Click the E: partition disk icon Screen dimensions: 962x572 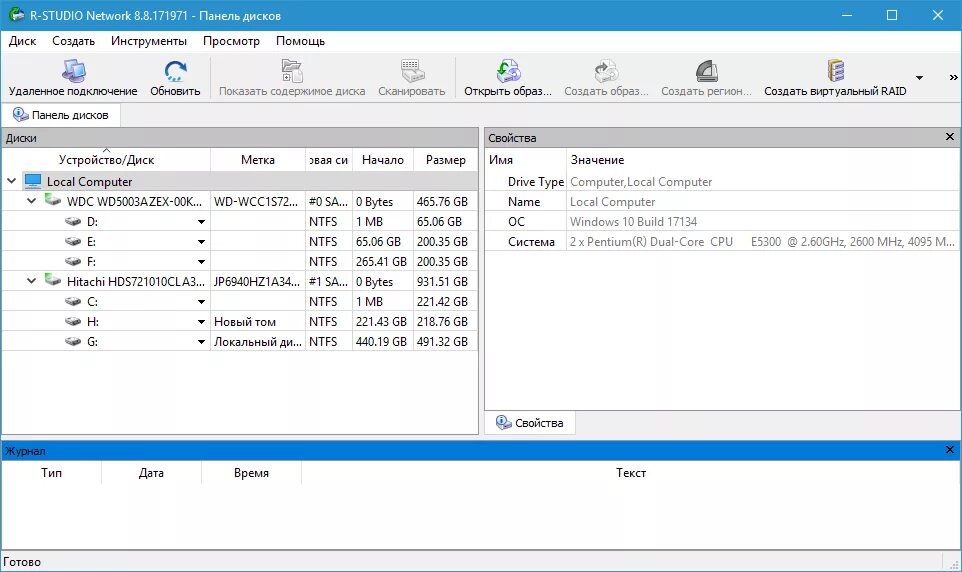click(x=73, y=241)
